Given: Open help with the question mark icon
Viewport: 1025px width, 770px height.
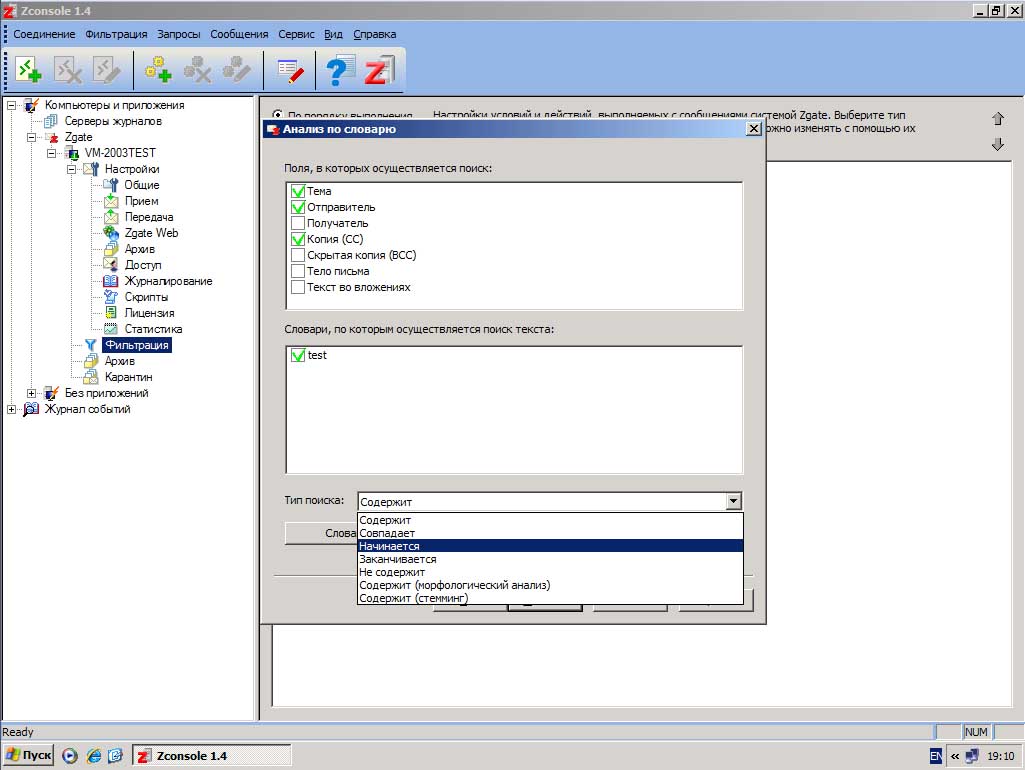Looking at the screenshot, I should pyautogui.click(x=339, y=69).
